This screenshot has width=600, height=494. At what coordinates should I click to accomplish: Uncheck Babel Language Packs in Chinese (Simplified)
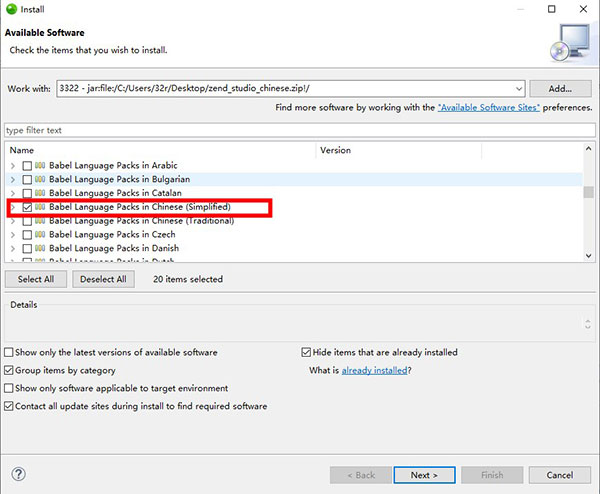click(27, 207)
